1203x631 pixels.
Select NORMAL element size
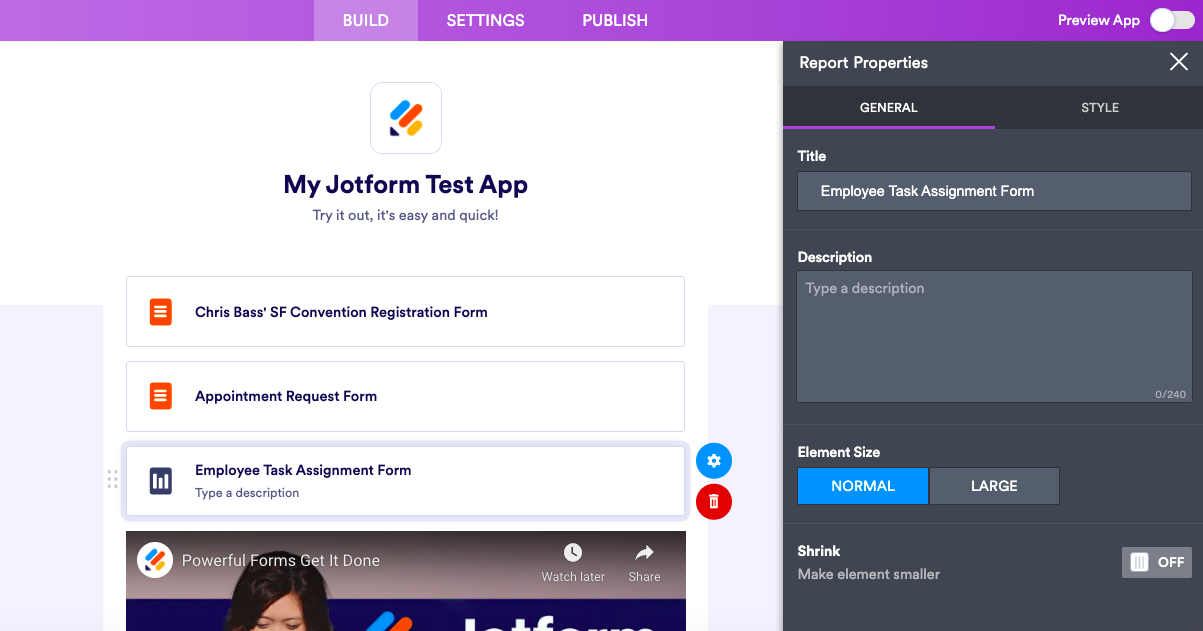[863, 486]
